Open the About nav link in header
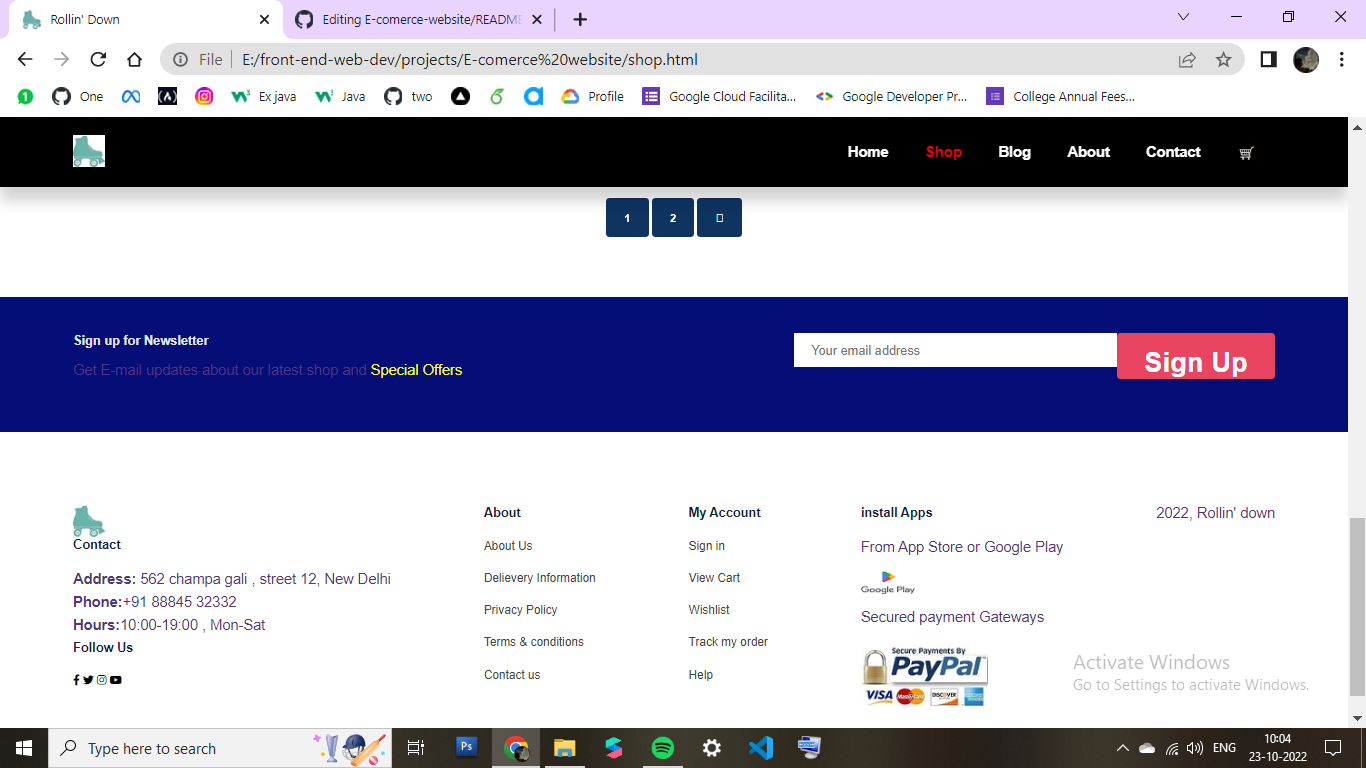Image resolution: width=1366 pixels, height=768 pixels. 1088,152
